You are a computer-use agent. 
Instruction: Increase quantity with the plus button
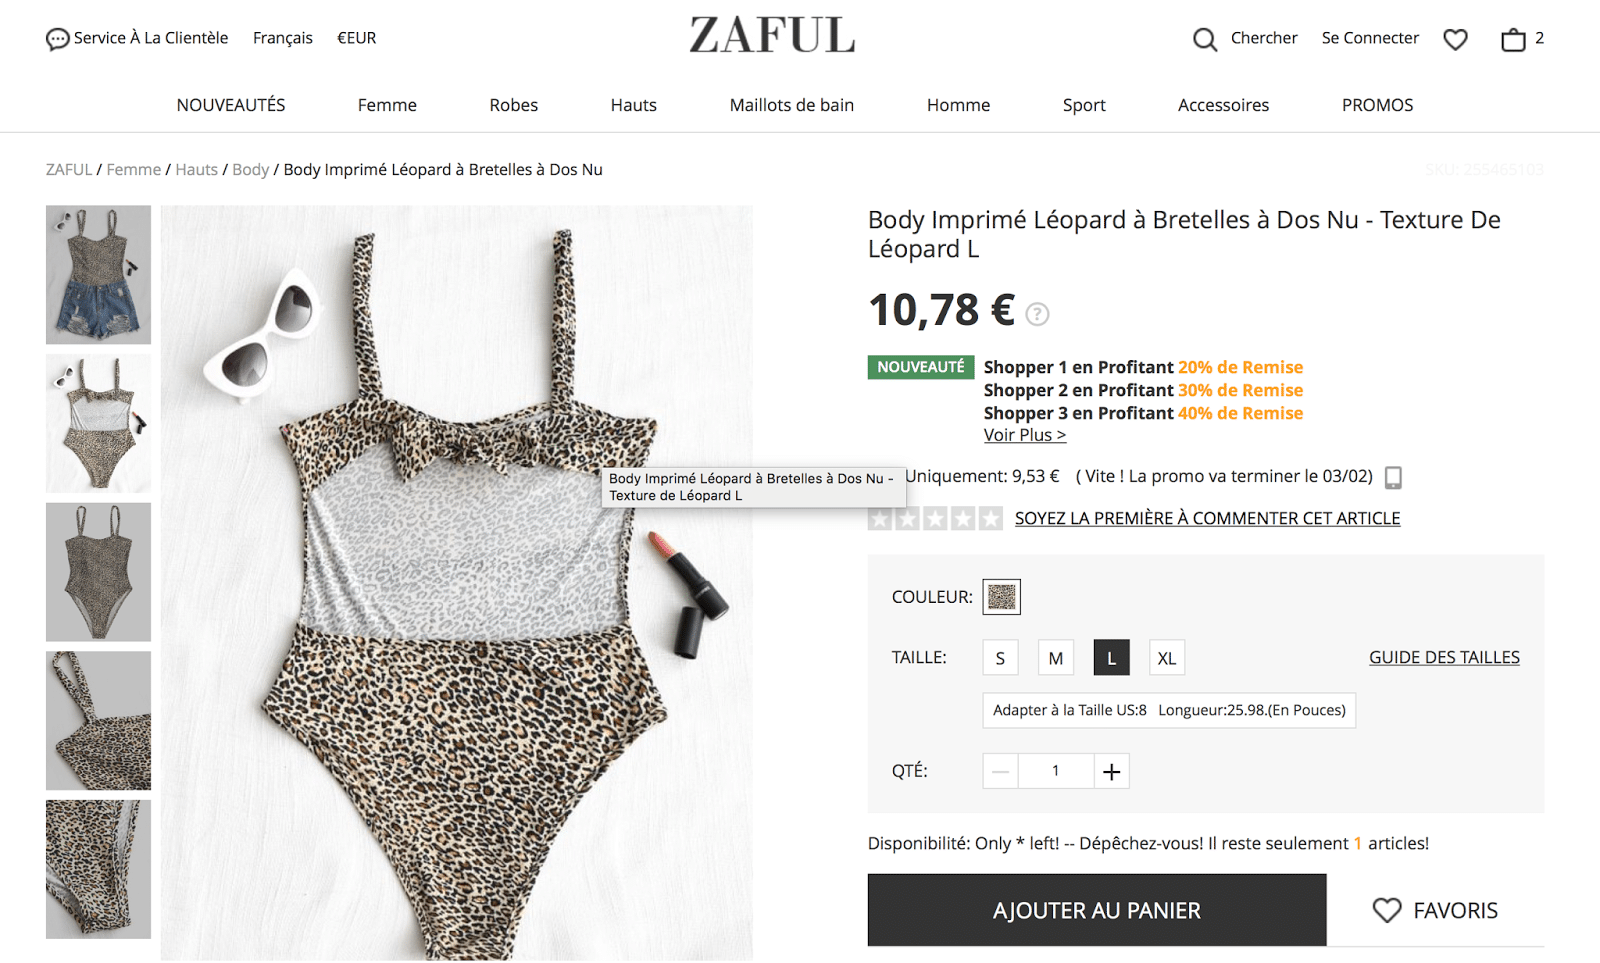(x=1111, y=771)
